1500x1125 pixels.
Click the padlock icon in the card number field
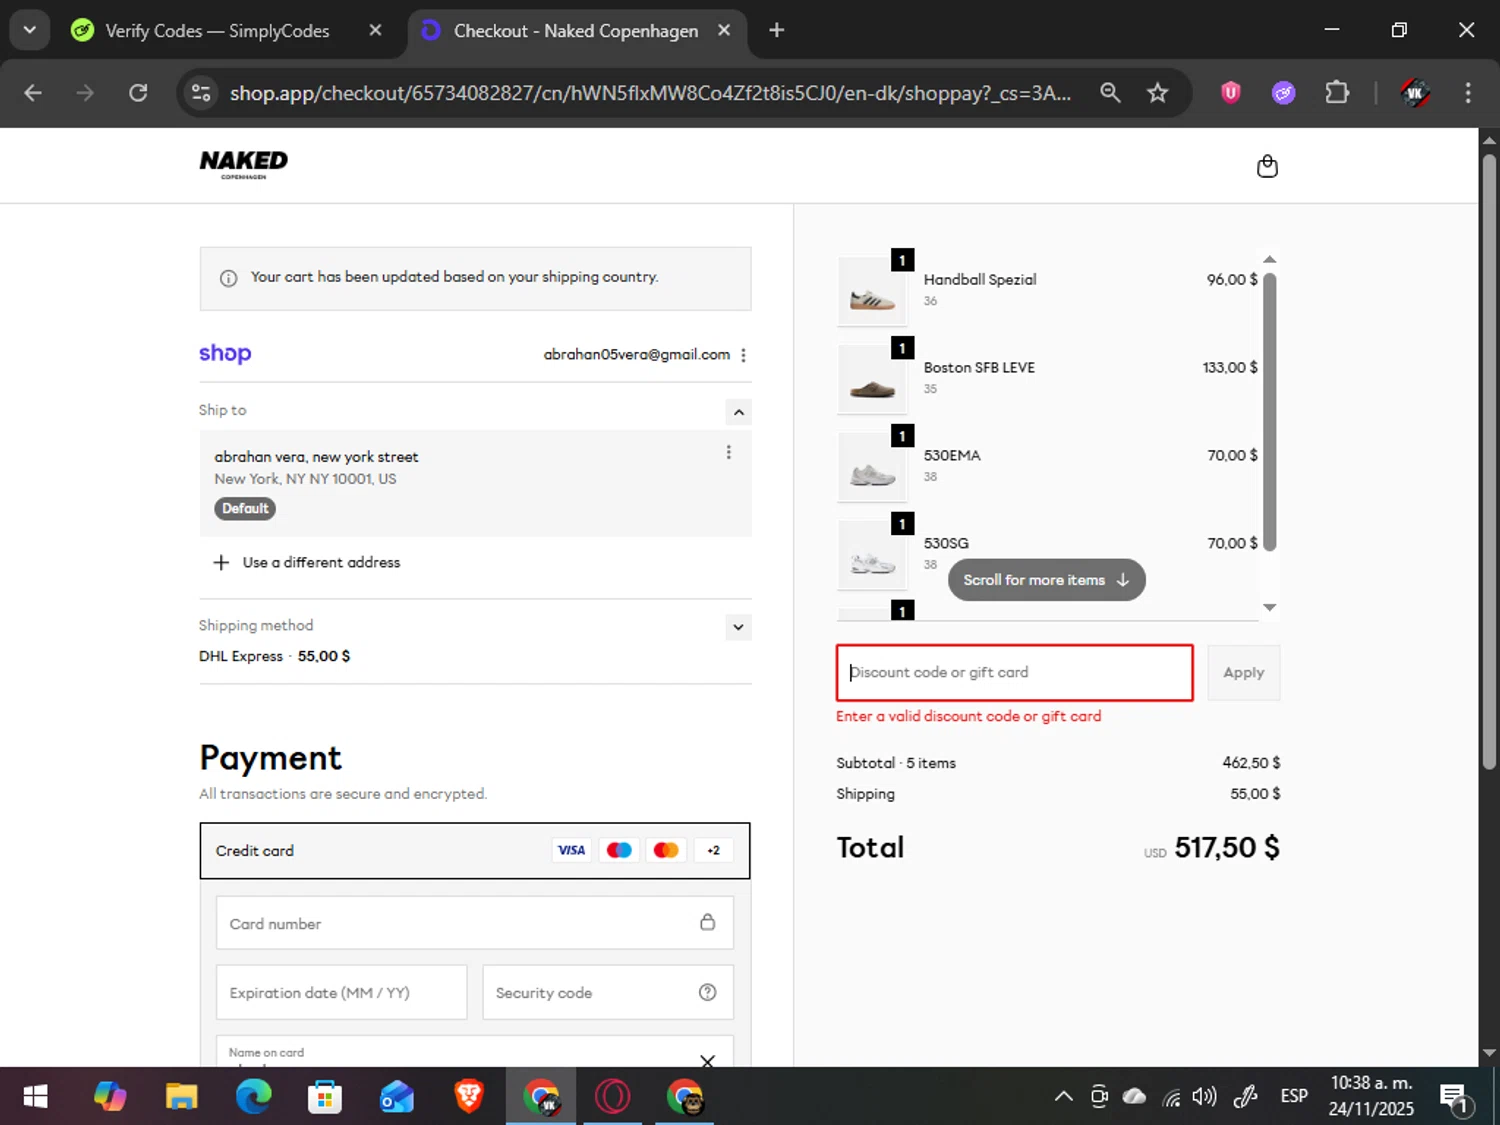tap(707, 922)
